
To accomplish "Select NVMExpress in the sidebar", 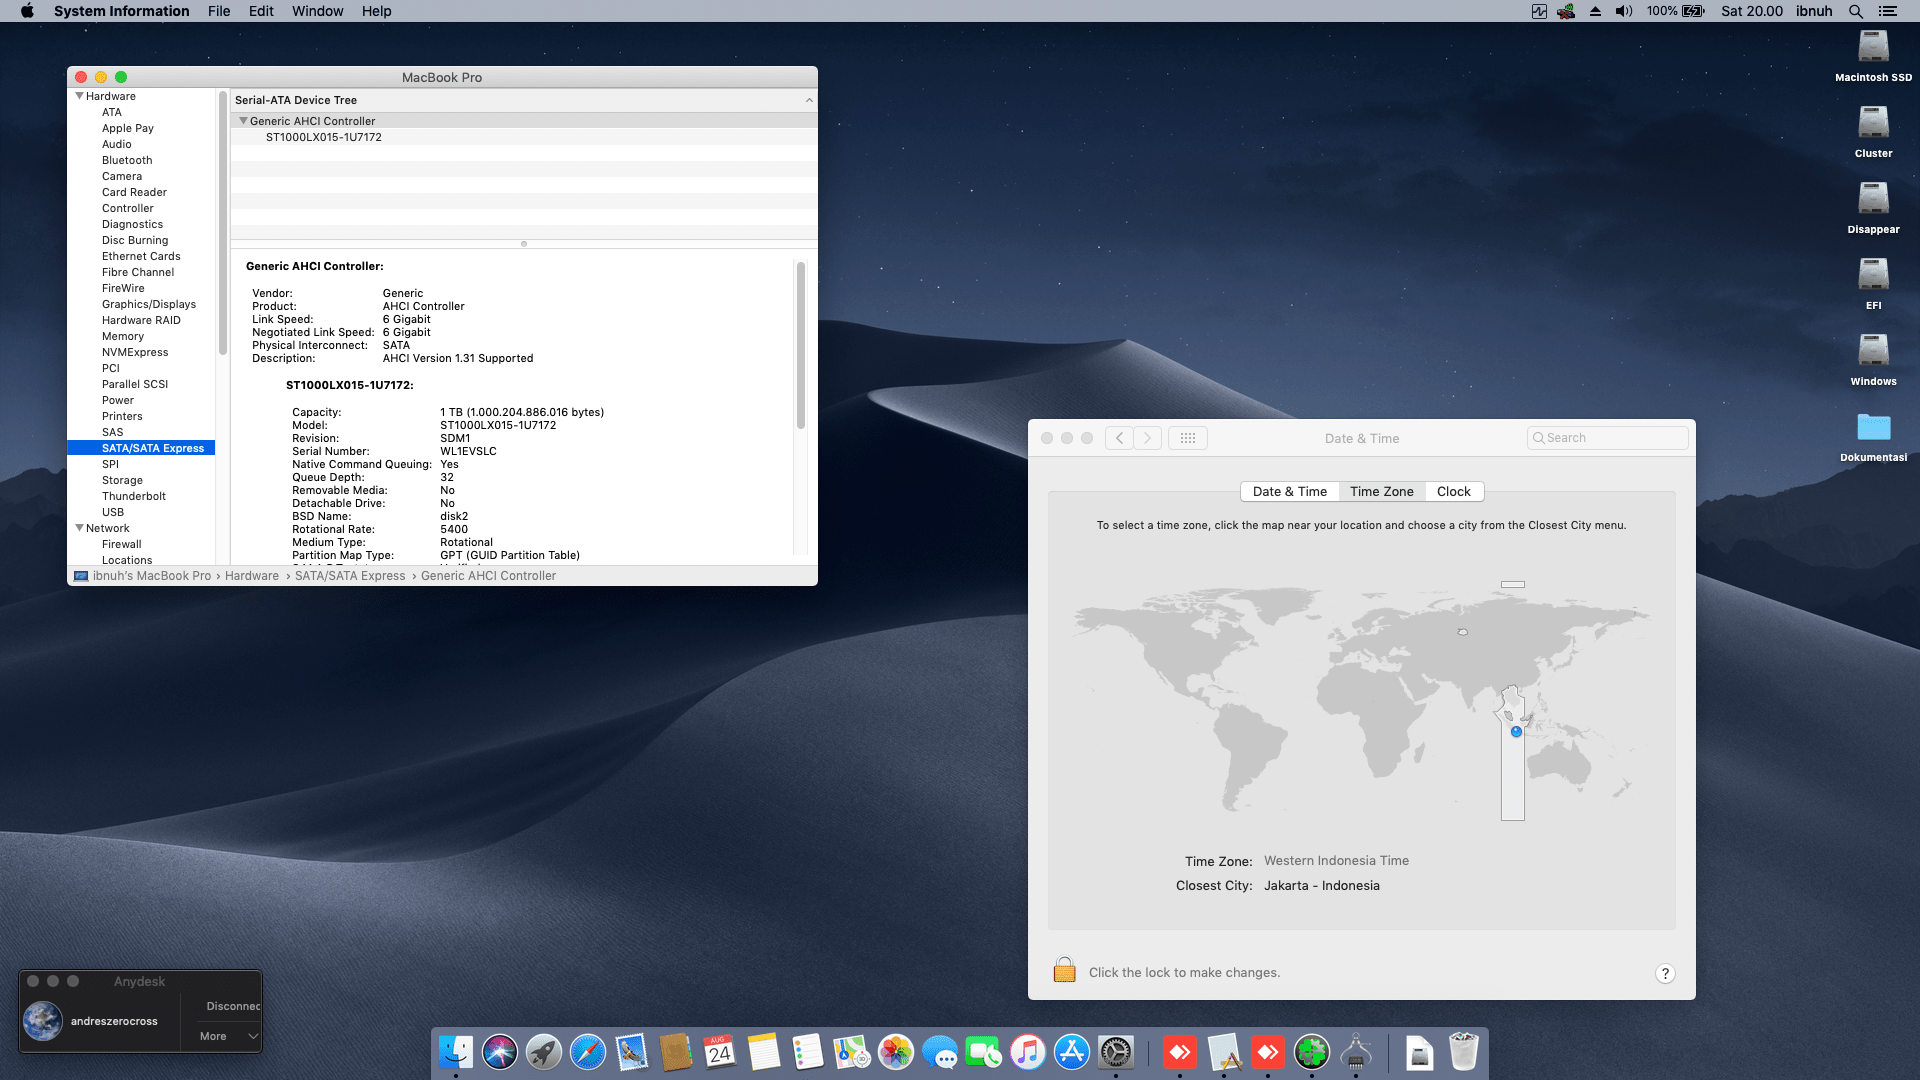I will tap(135, 352).
